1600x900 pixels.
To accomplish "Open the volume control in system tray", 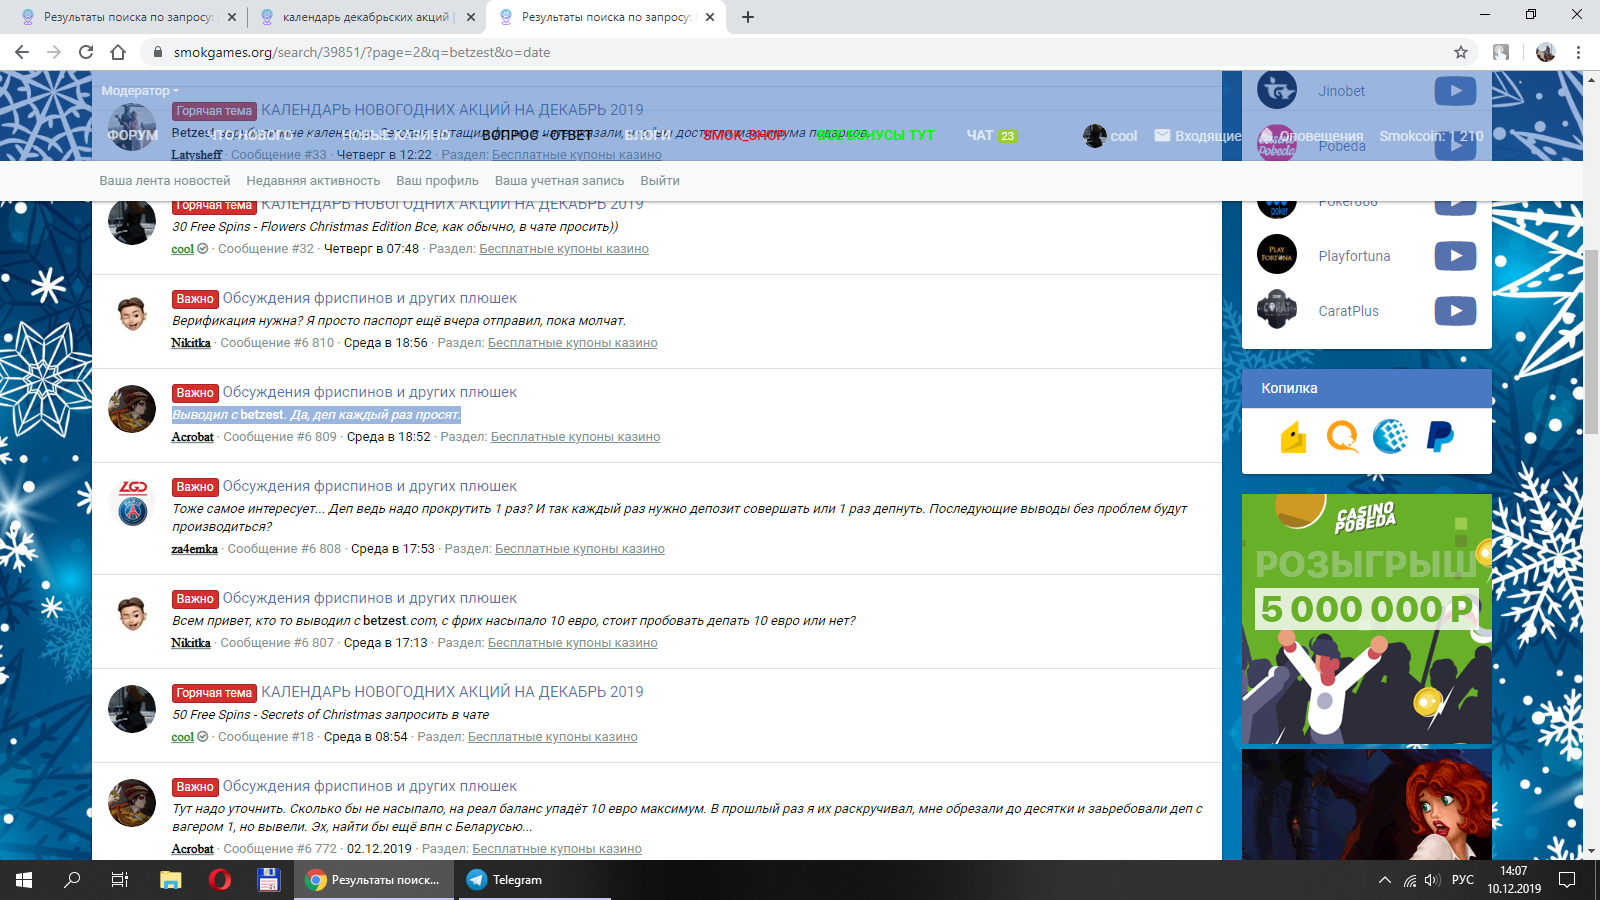I will 1432,880.
